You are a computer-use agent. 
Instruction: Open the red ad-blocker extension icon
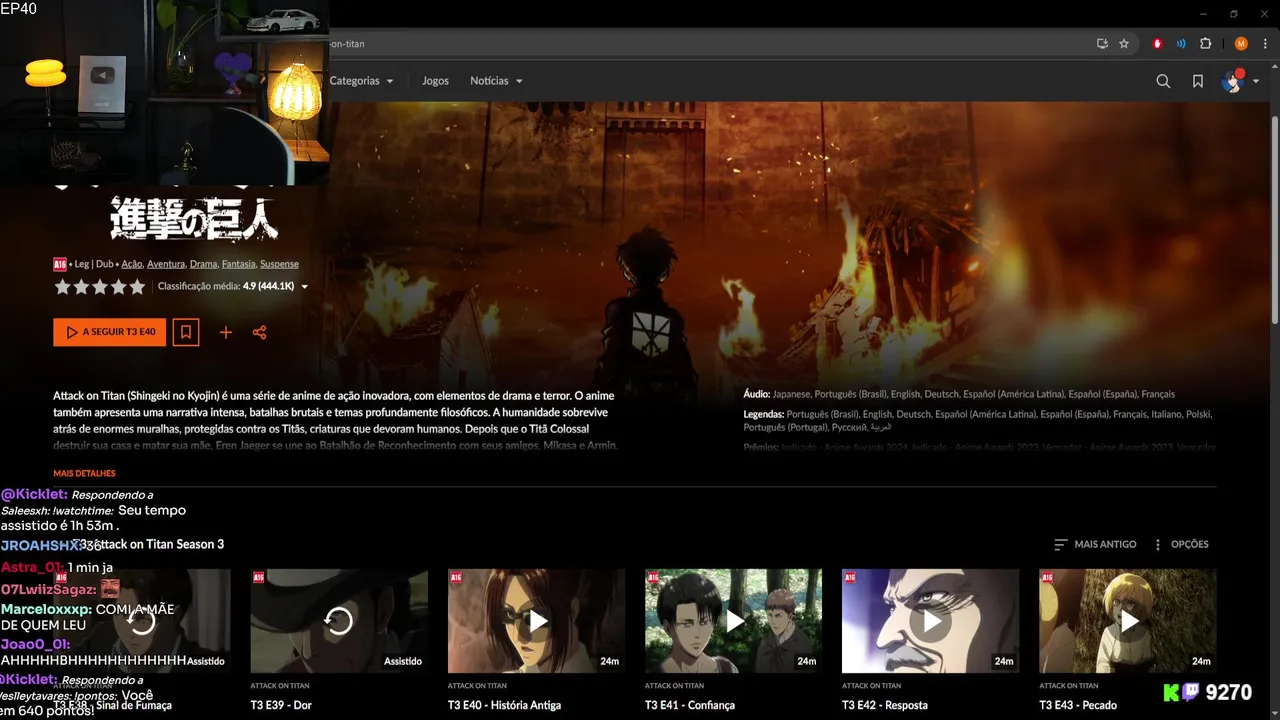1158,44
